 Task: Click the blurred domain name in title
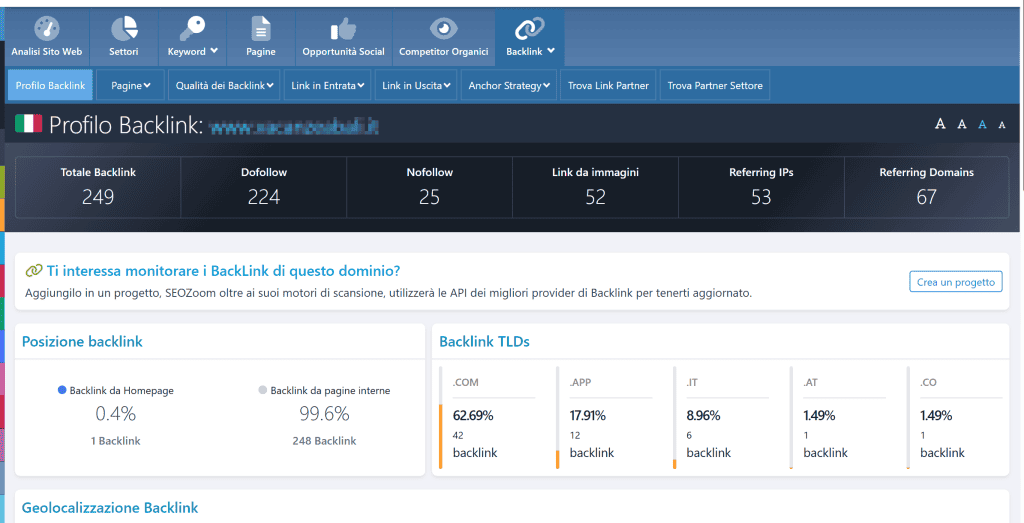pyautogui.click(x=294, y=126)
